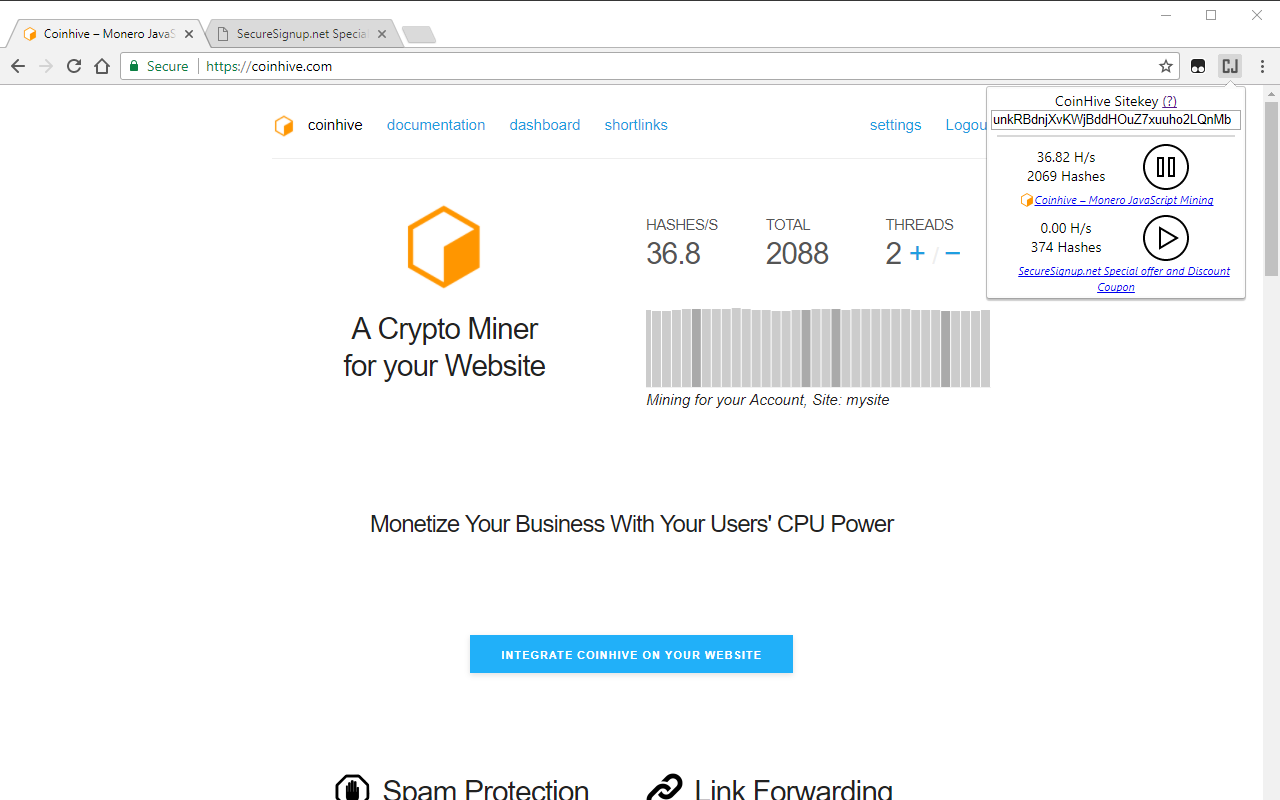
Task: Open a new browser tab
Action: (x=418, y=35)
